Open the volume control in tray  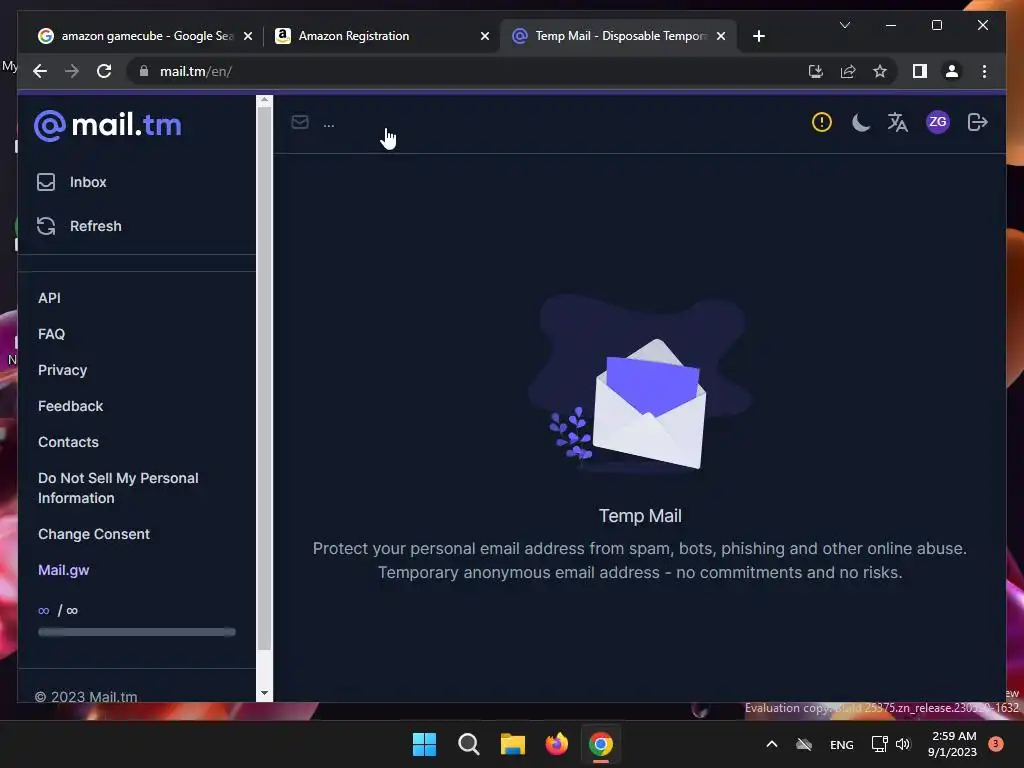coord(903,744)
